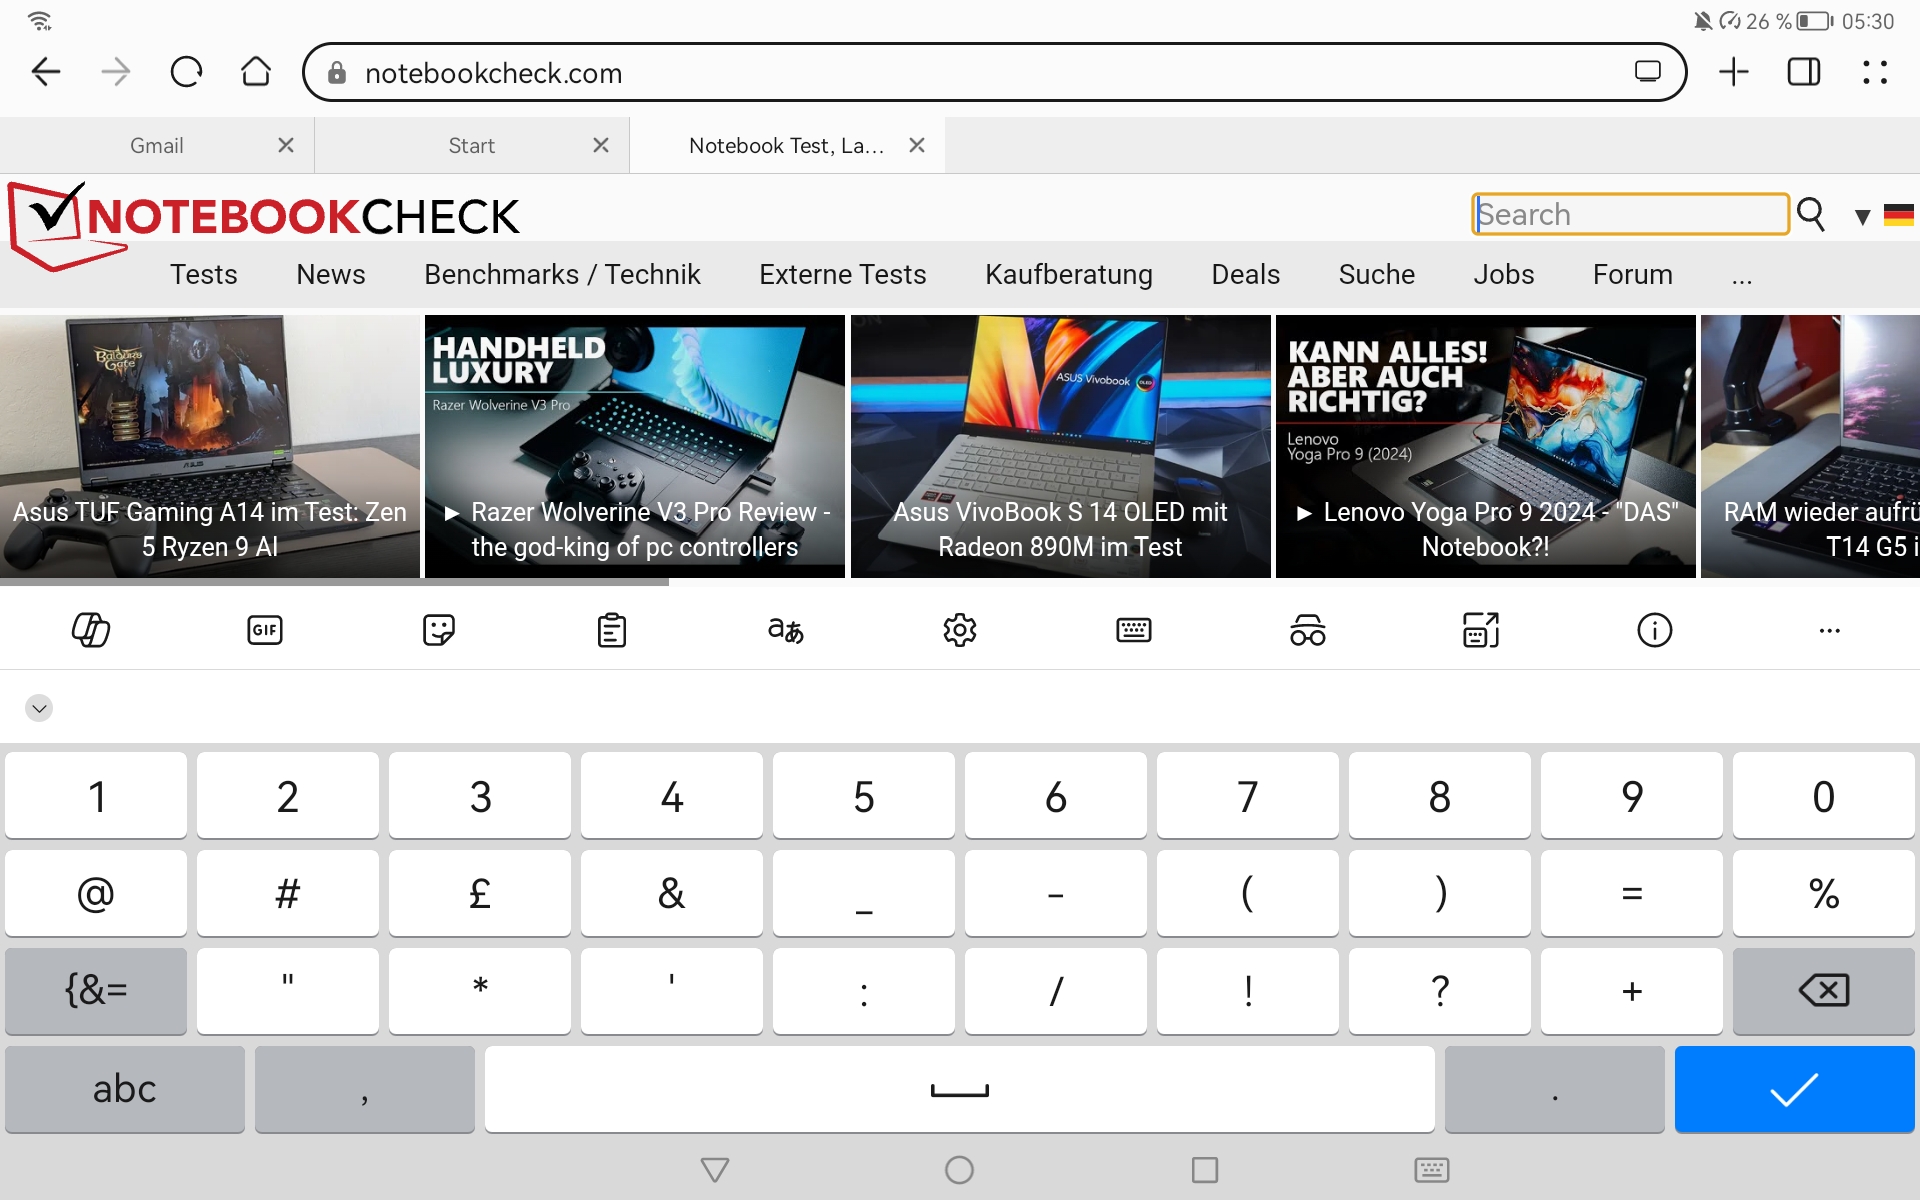The image size is (1920, 1200).
Task: Go to browser home page icon
Action: 256,72
